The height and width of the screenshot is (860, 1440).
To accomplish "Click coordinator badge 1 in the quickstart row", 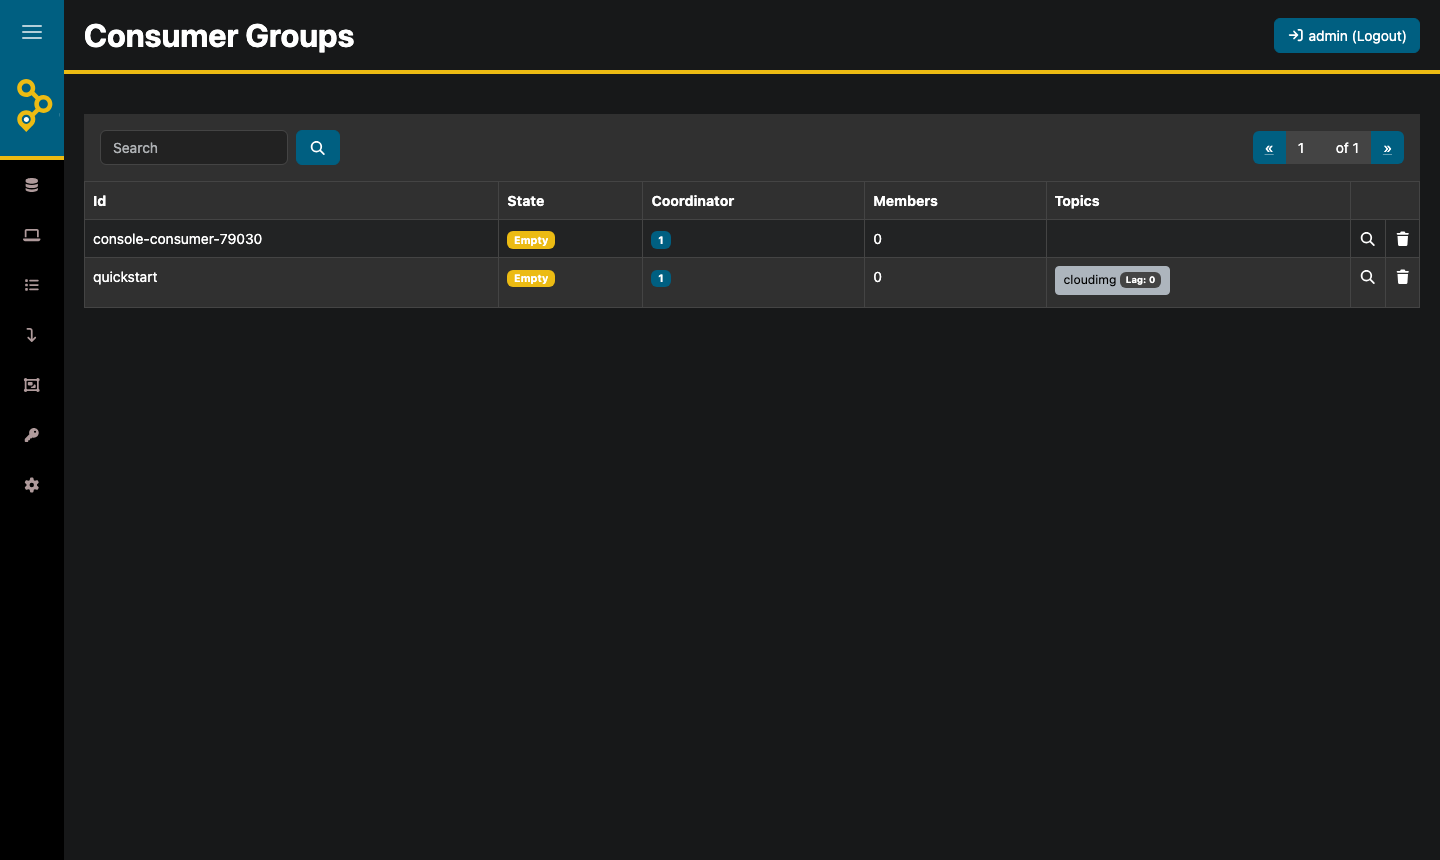I will point(661,278).
